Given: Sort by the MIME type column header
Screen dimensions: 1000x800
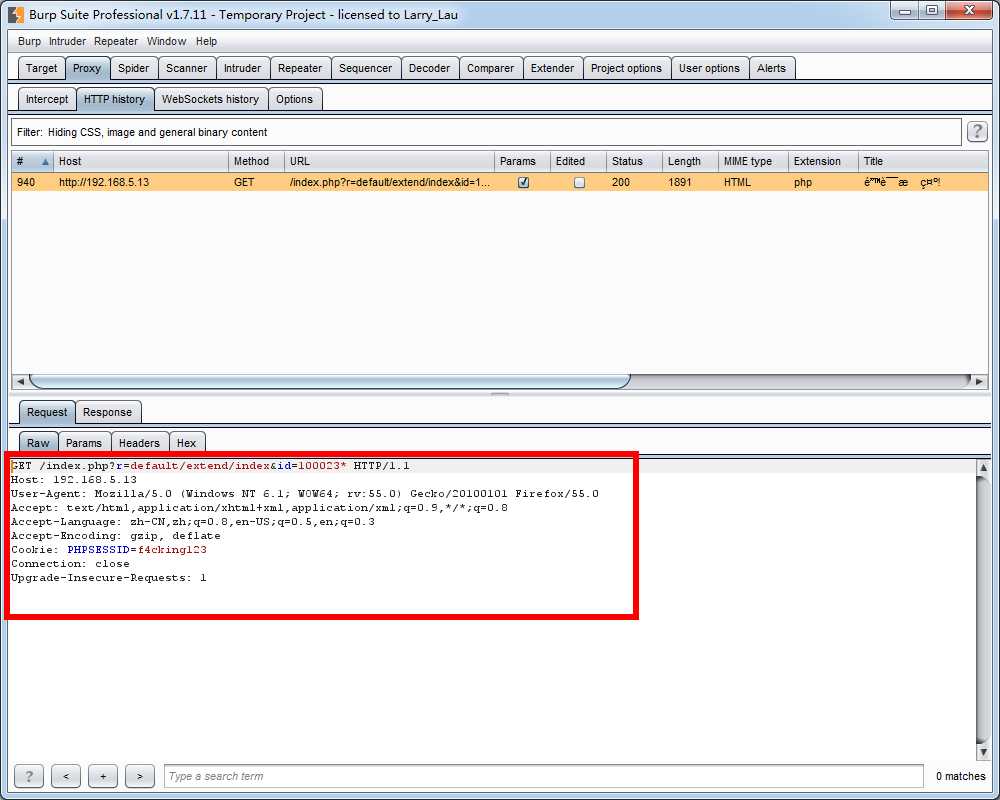Looking at the screenshot, I should pos(753,161).
